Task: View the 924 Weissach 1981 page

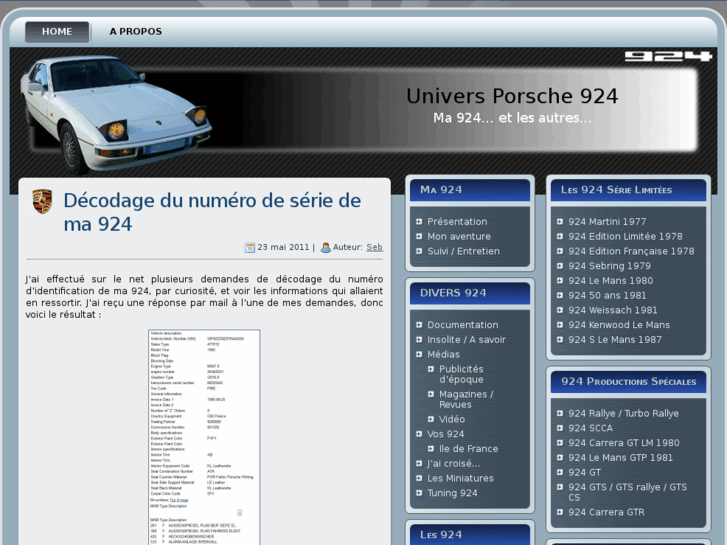Action: tap(613, 310)
